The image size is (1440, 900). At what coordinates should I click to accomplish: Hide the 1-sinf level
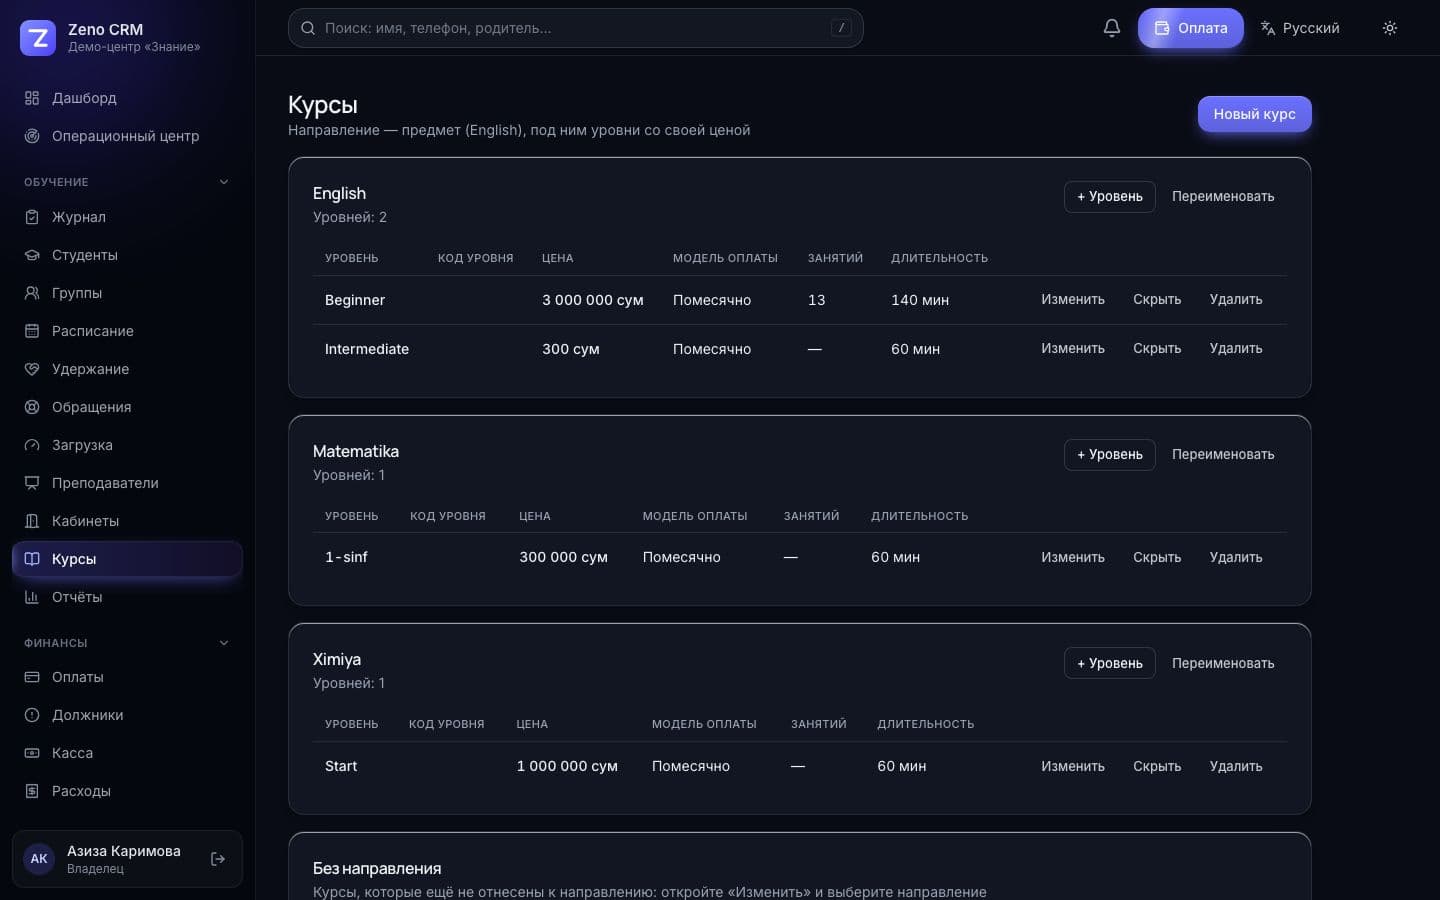[1157, 557]
